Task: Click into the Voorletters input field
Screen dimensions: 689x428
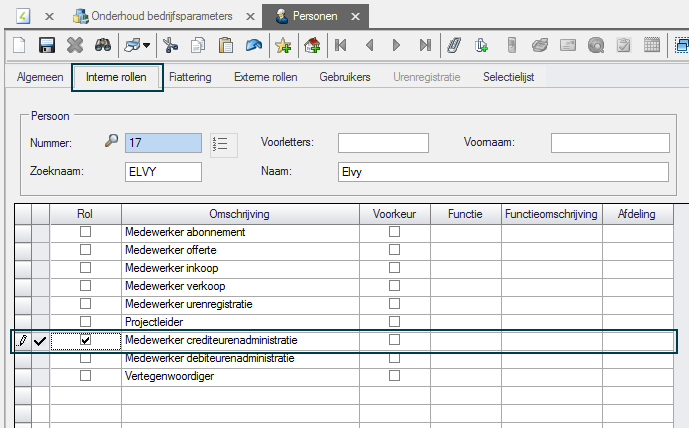Action: (382, 143)
